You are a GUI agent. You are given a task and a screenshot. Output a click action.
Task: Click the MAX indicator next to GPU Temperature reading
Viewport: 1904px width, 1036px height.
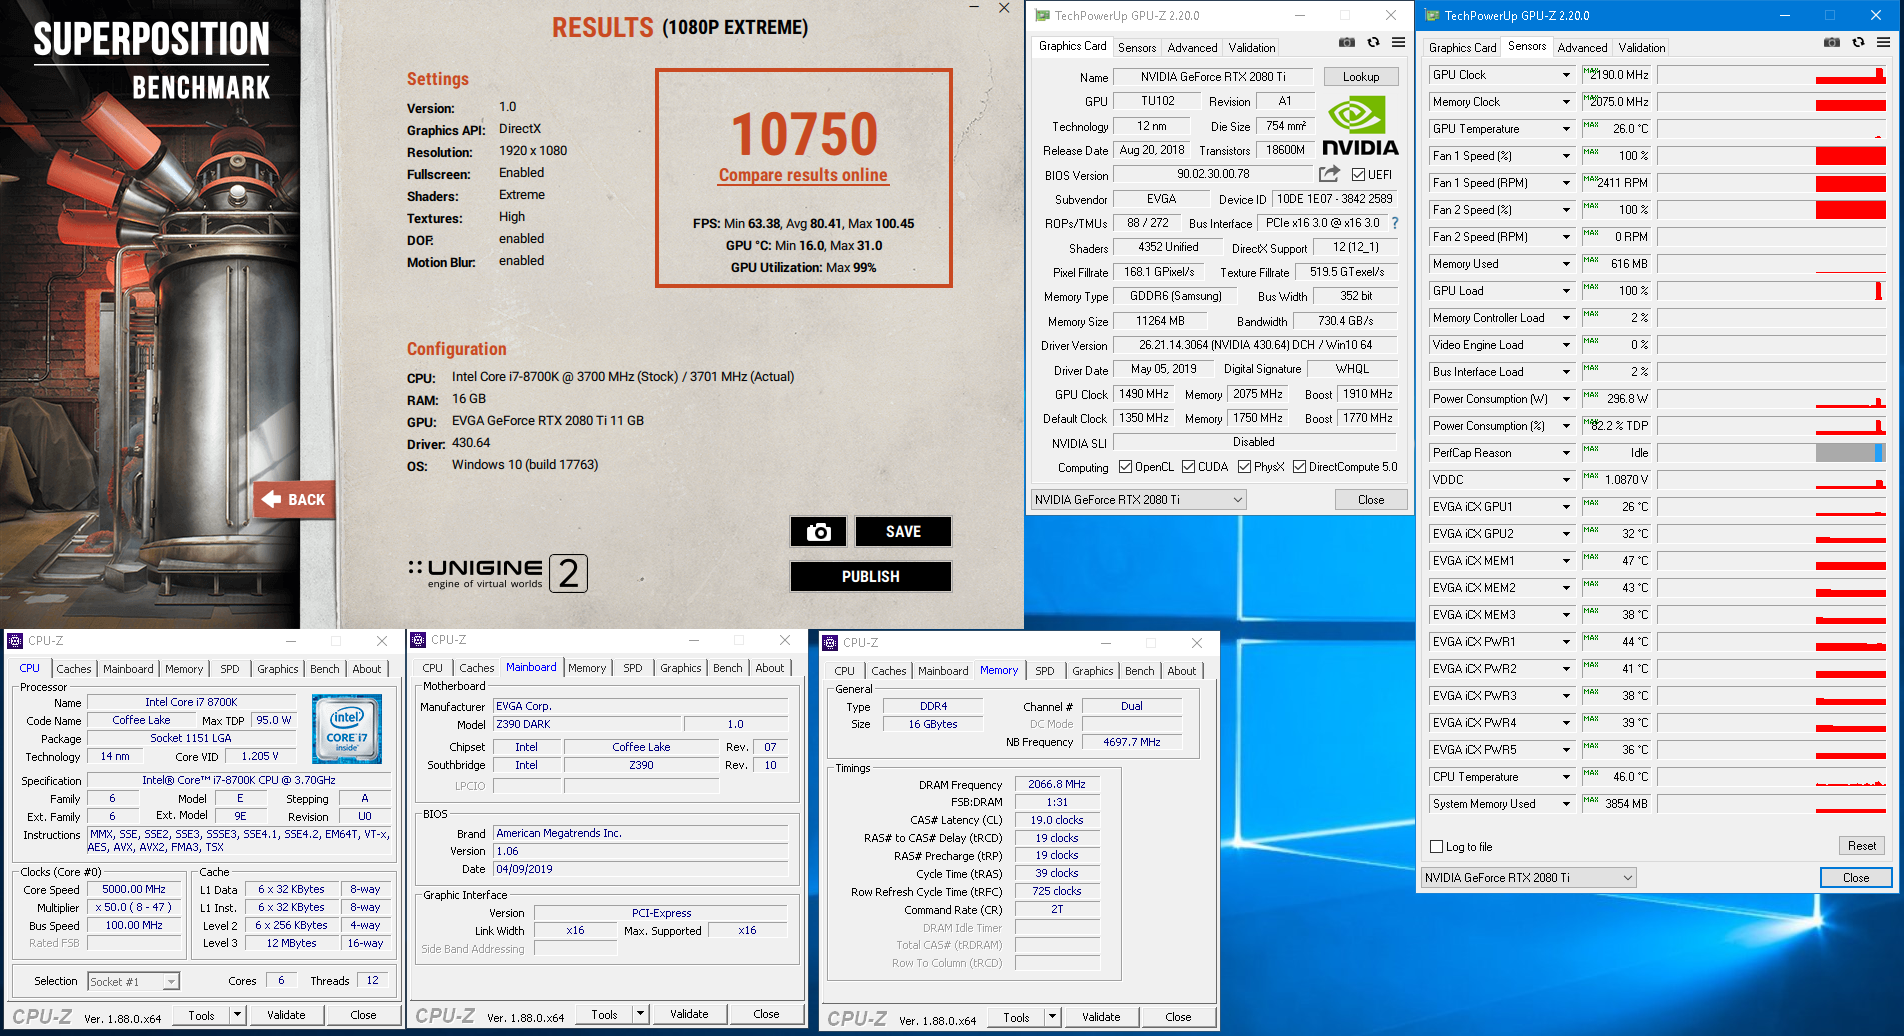(1590, 125)
